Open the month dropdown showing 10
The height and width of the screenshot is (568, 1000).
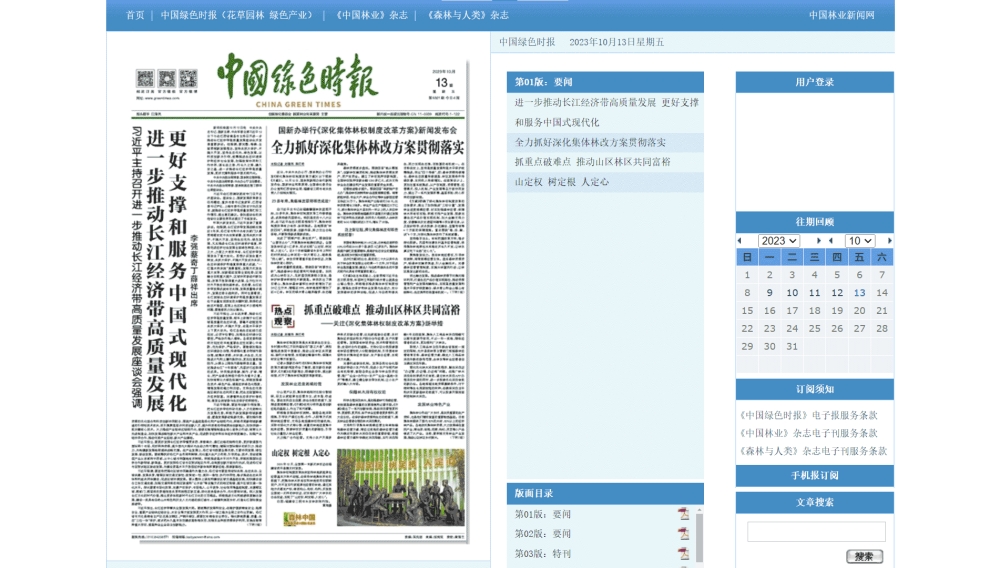[860, 240]
